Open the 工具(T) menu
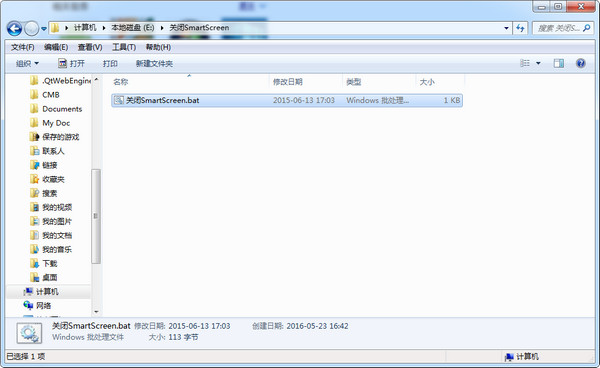600x368 pixels. (124, 47)
